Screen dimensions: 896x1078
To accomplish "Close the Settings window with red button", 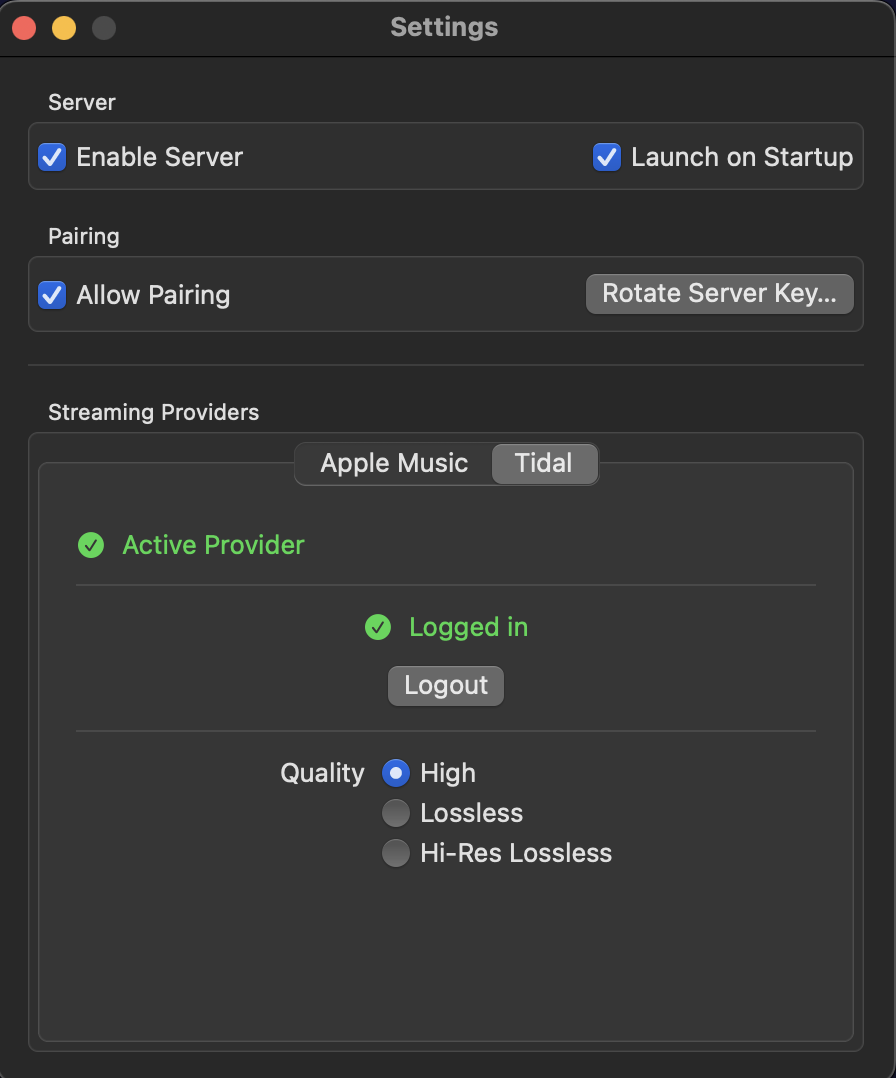I will coord(24,28).
